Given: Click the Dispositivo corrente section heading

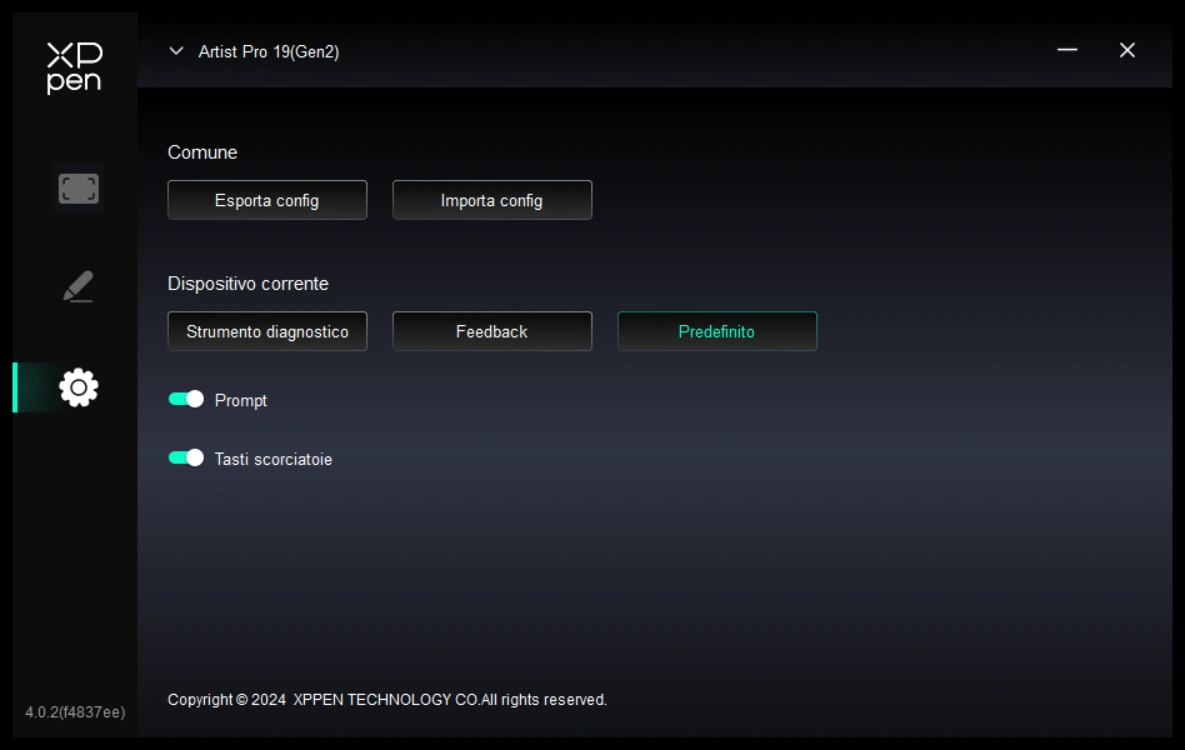Looking at the screenshot, I should click(248, 284).
